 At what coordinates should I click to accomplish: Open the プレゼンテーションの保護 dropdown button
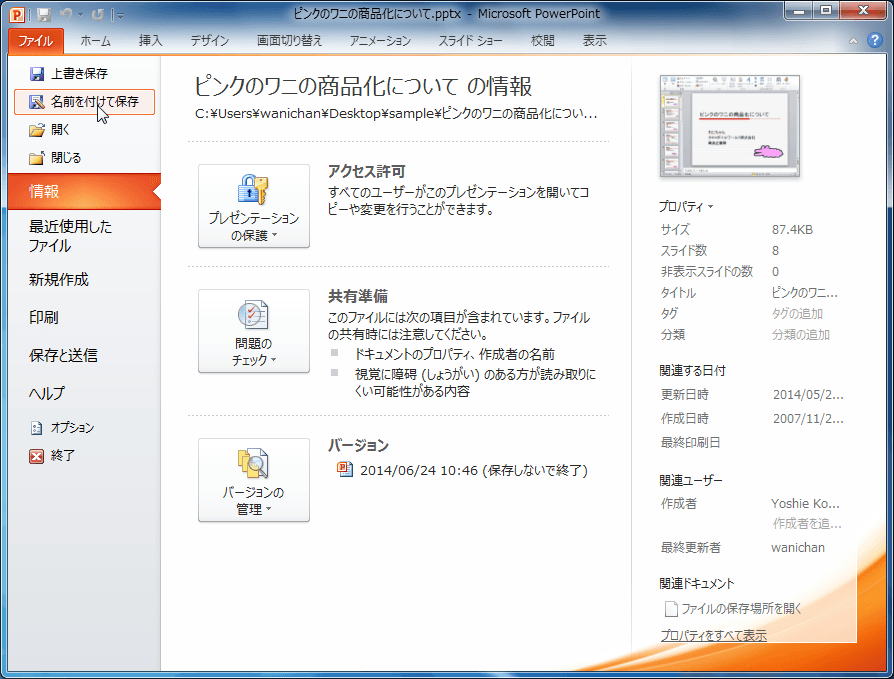click(254, 206)
